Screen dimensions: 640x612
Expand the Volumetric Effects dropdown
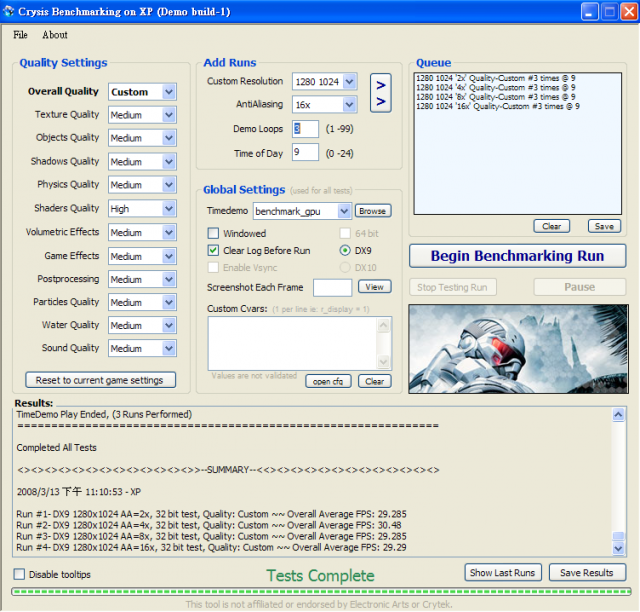[x=169, y=232]
